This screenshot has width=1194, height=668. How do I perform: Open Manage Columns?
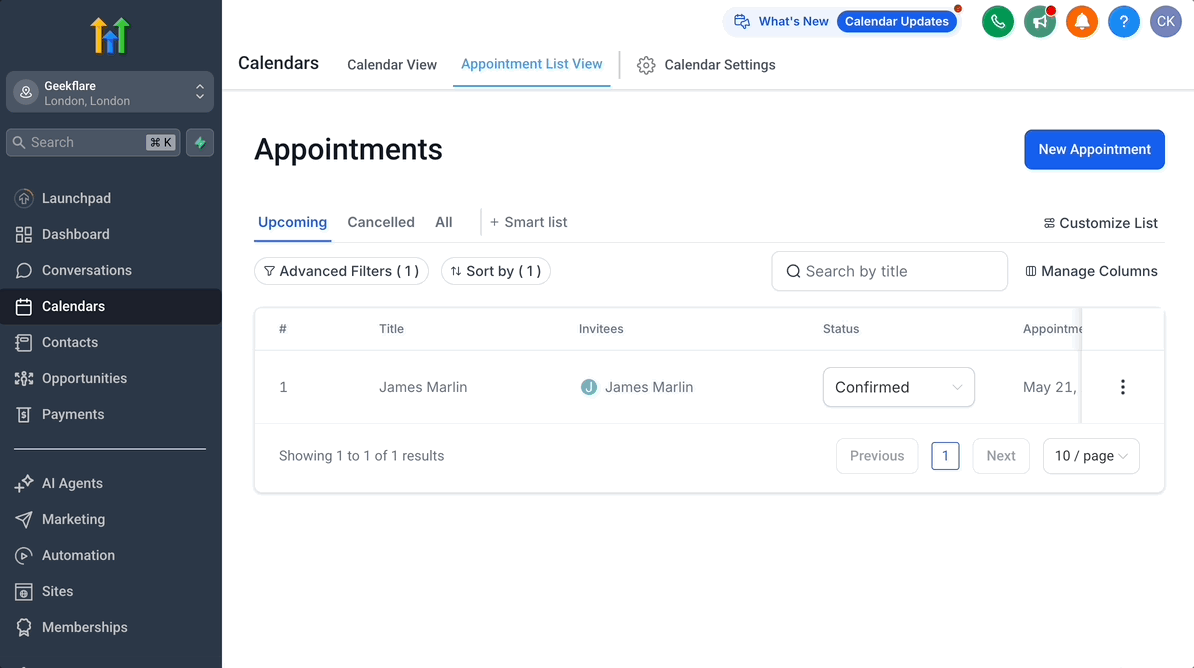(x=1091, y=271)
